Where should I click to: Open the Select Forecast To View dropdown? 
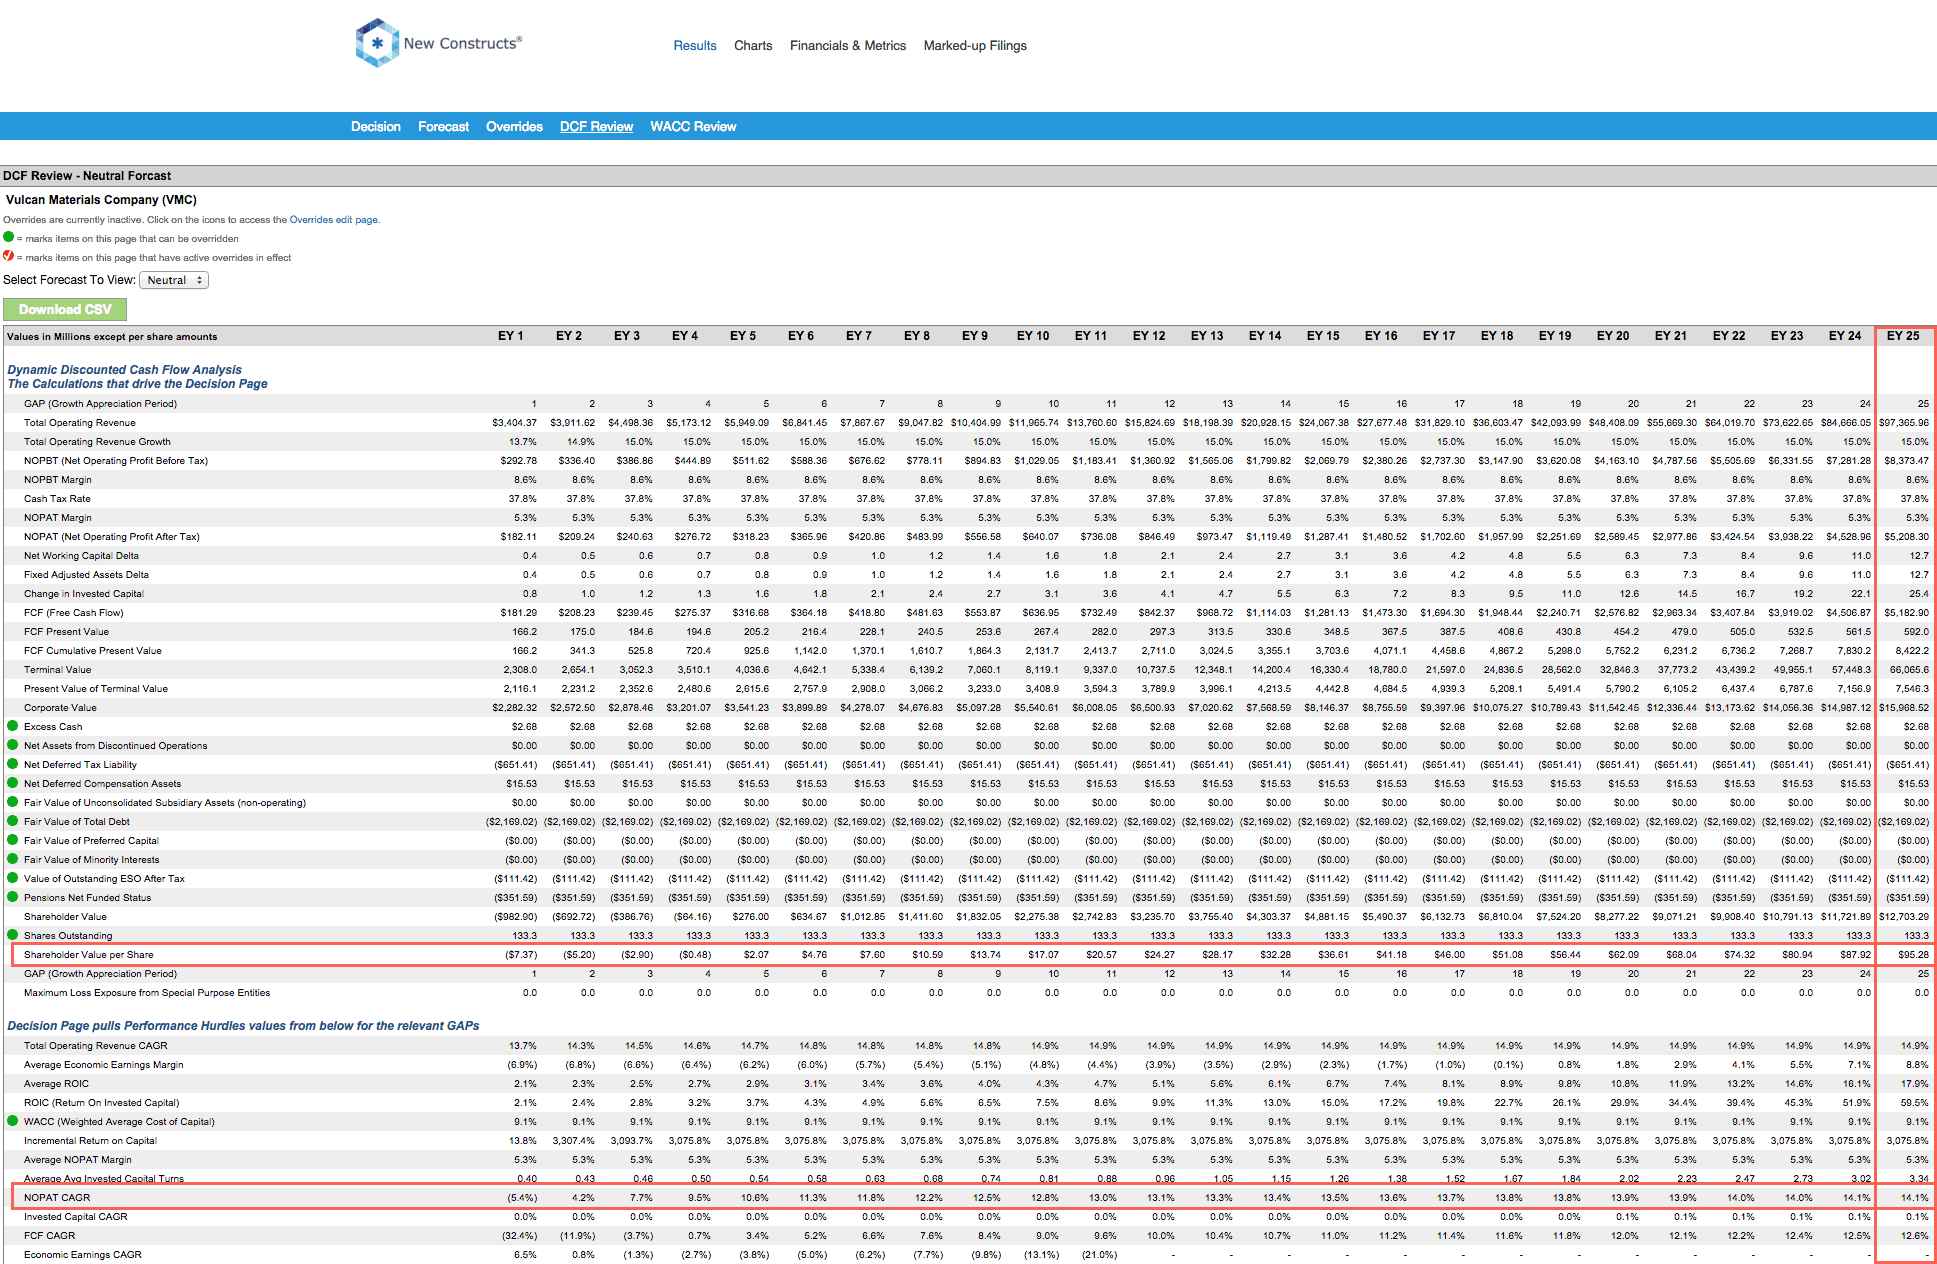click(x=174, y=280)
